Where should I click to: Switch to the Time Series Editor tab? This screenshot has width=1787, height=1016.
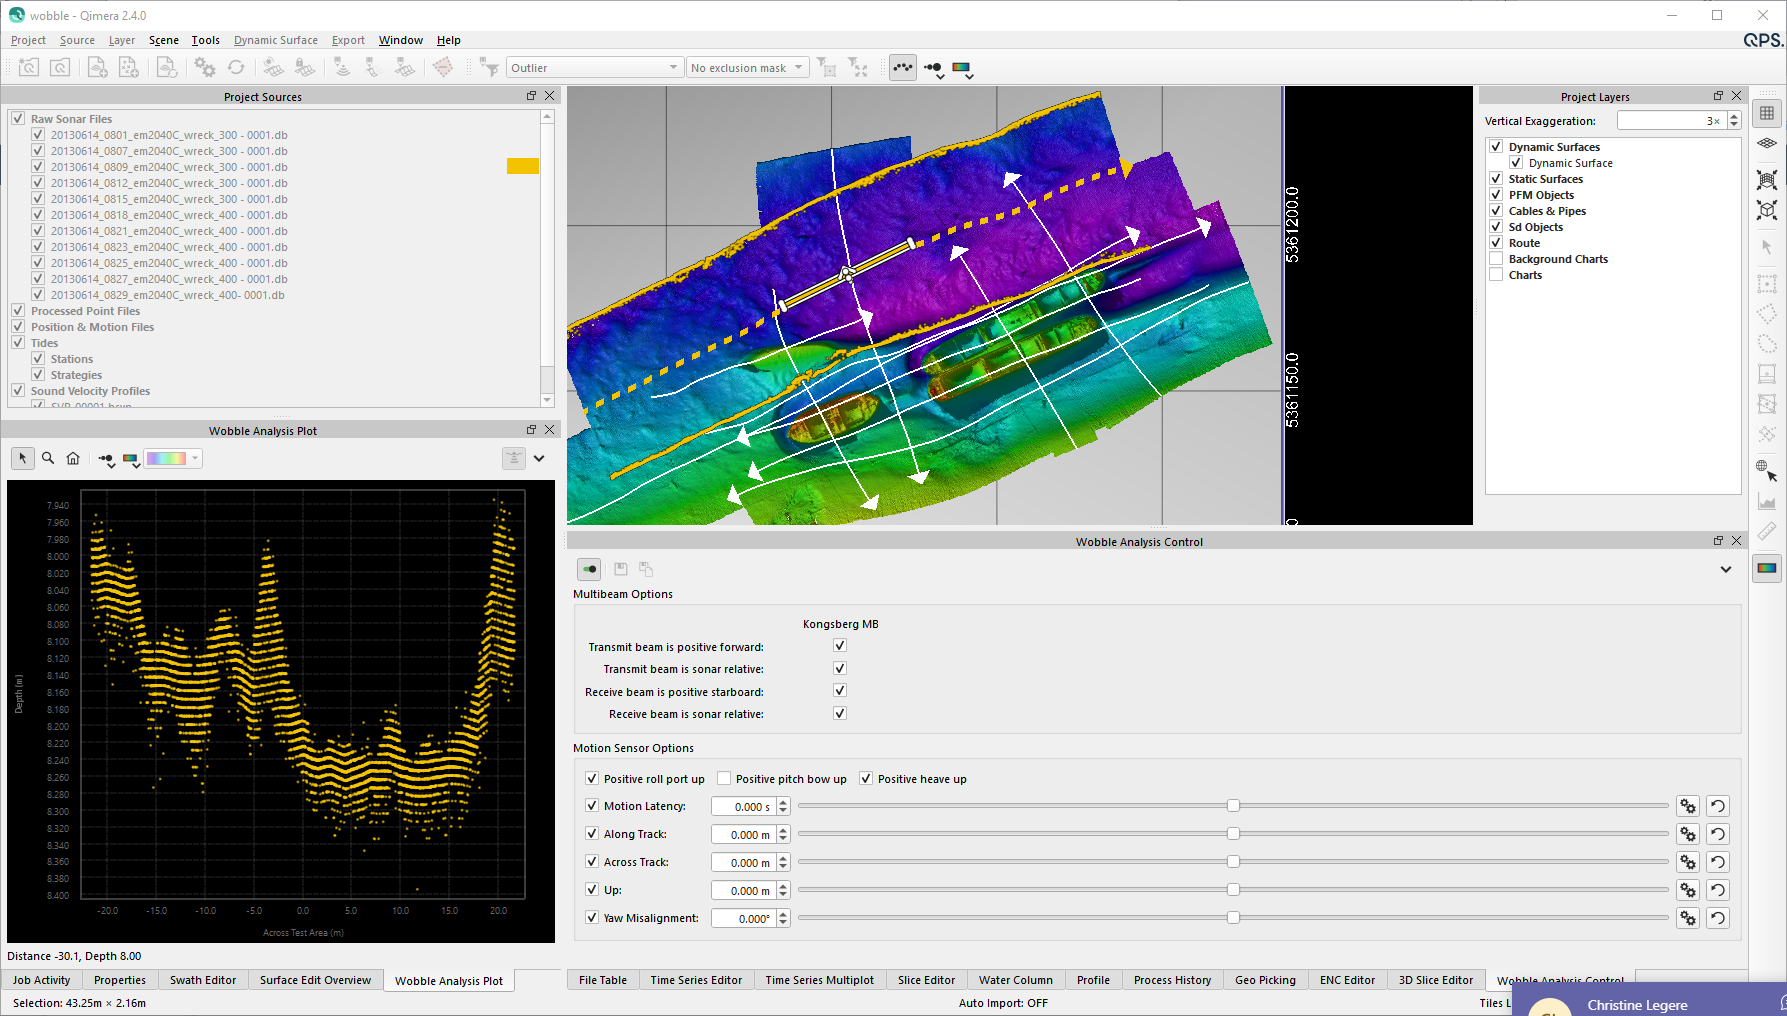(696, 980)
